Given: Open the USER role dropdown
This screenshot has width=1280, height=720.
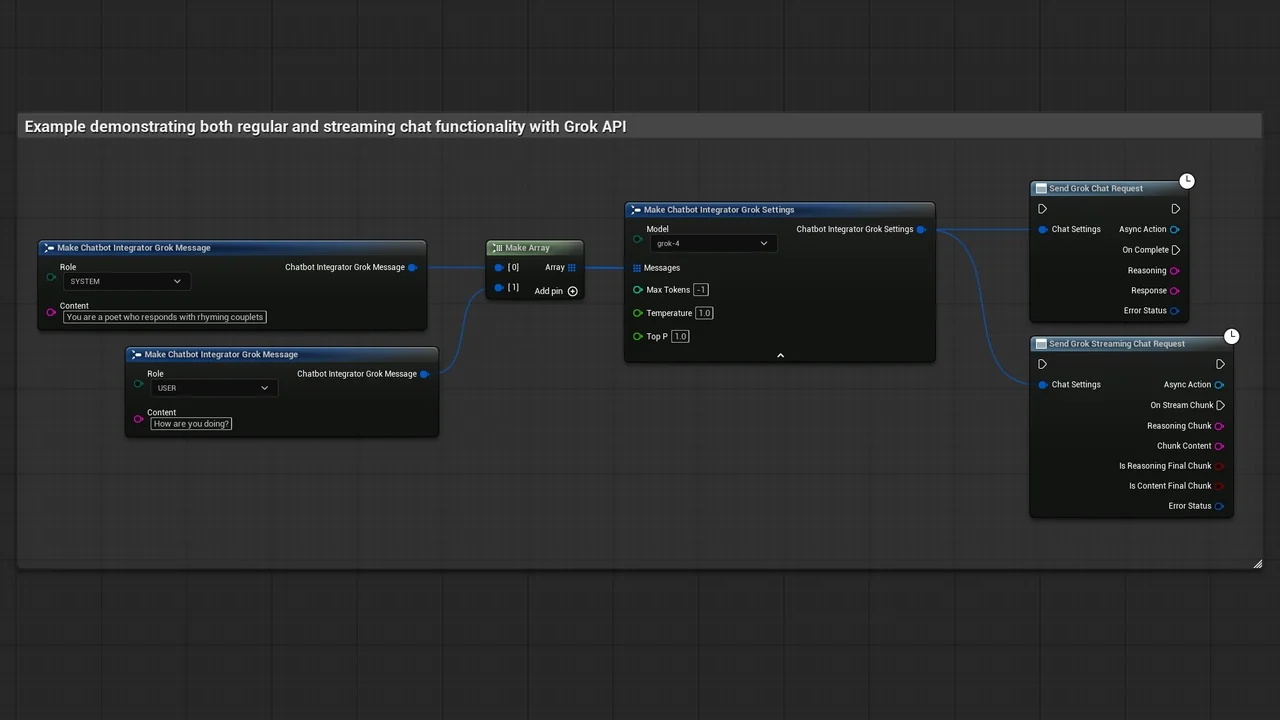Looking at the screenshot, I should click(214, 388).
